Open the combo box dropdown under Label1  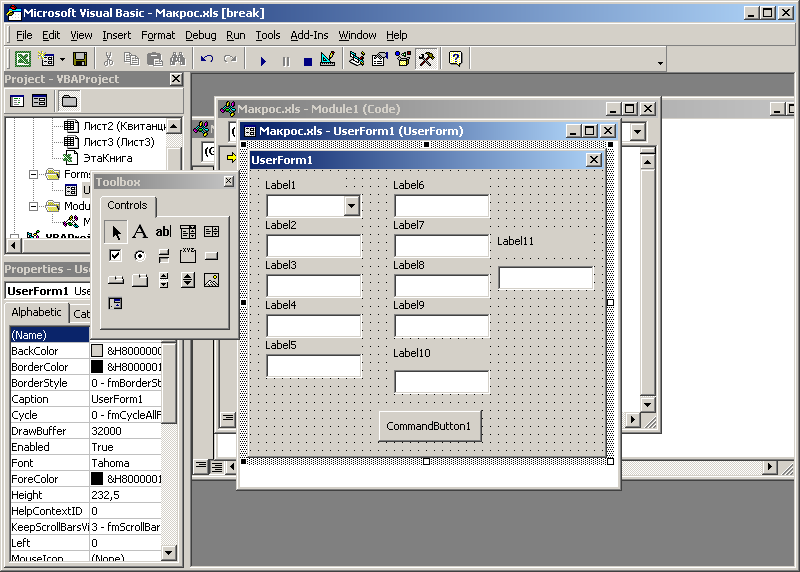point(352,206)
